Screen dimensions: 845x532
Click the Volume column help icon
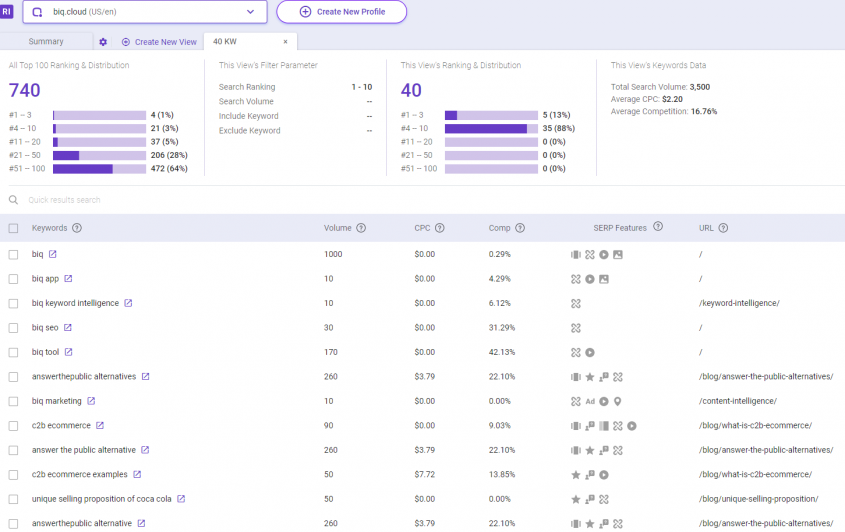click(361, 228)
